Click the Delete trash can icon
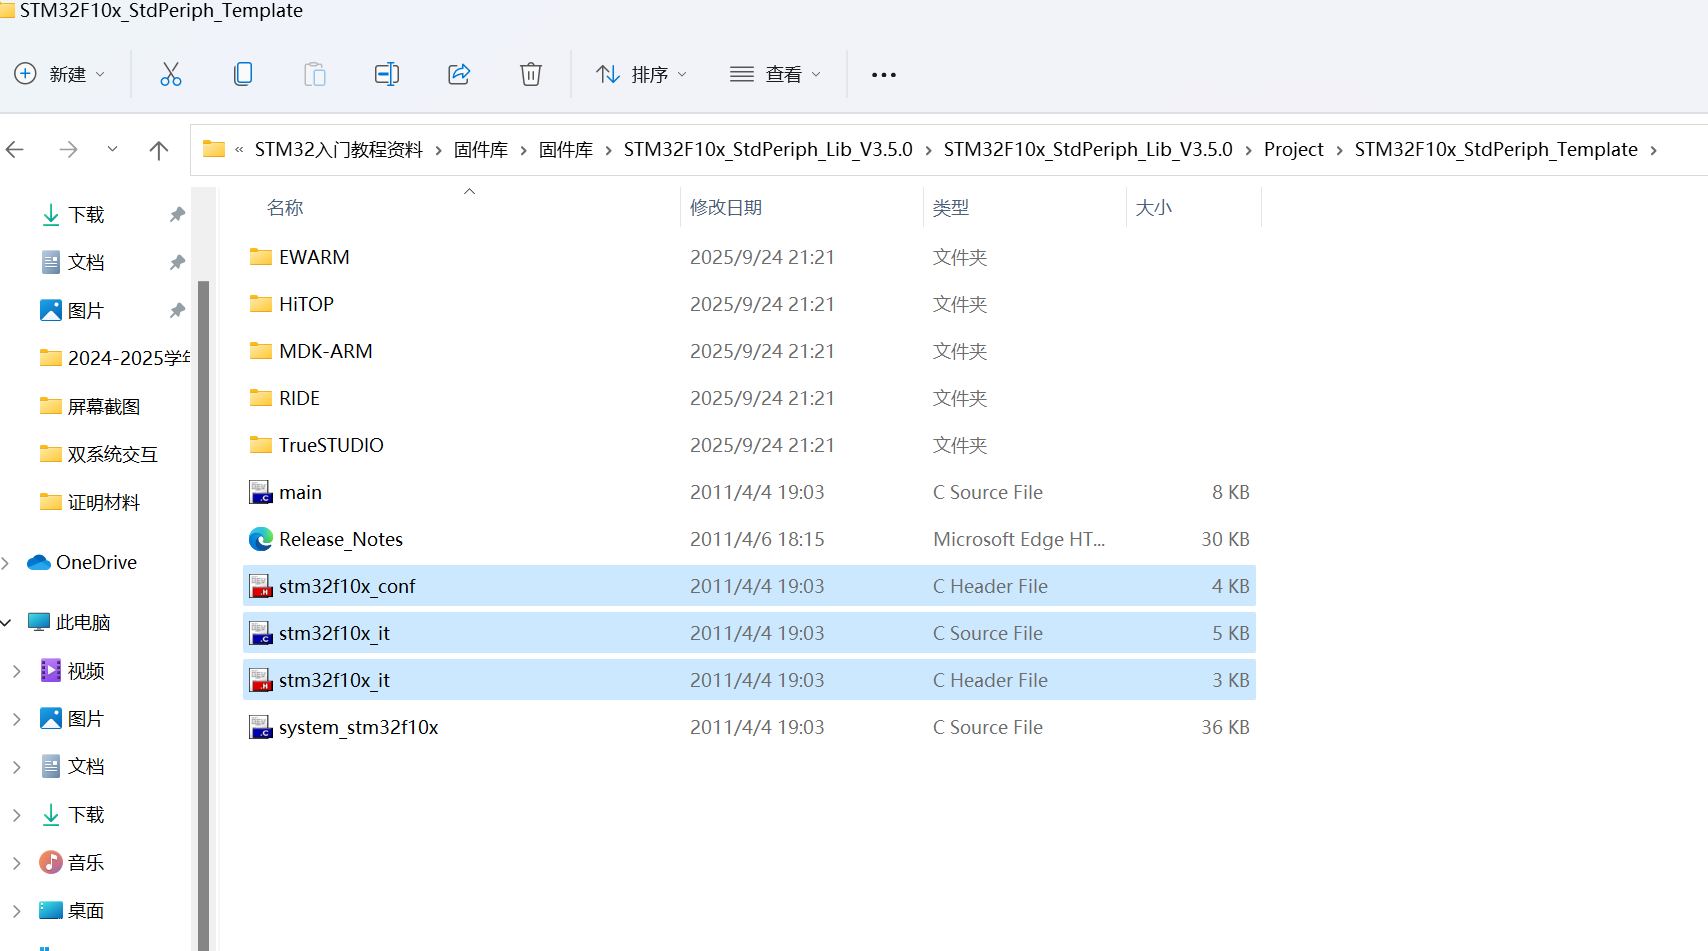Image resolution: width=1708 pixels, height=951 pixels. [531, 74]
